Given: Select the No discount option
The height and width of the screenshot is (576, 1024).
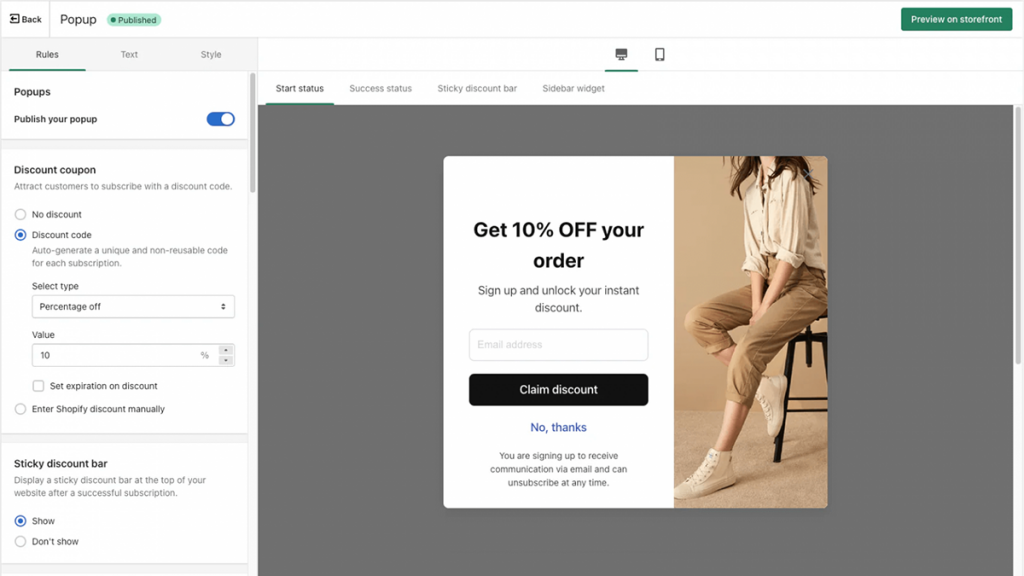Looking at the screenshot, I should 20,214.
